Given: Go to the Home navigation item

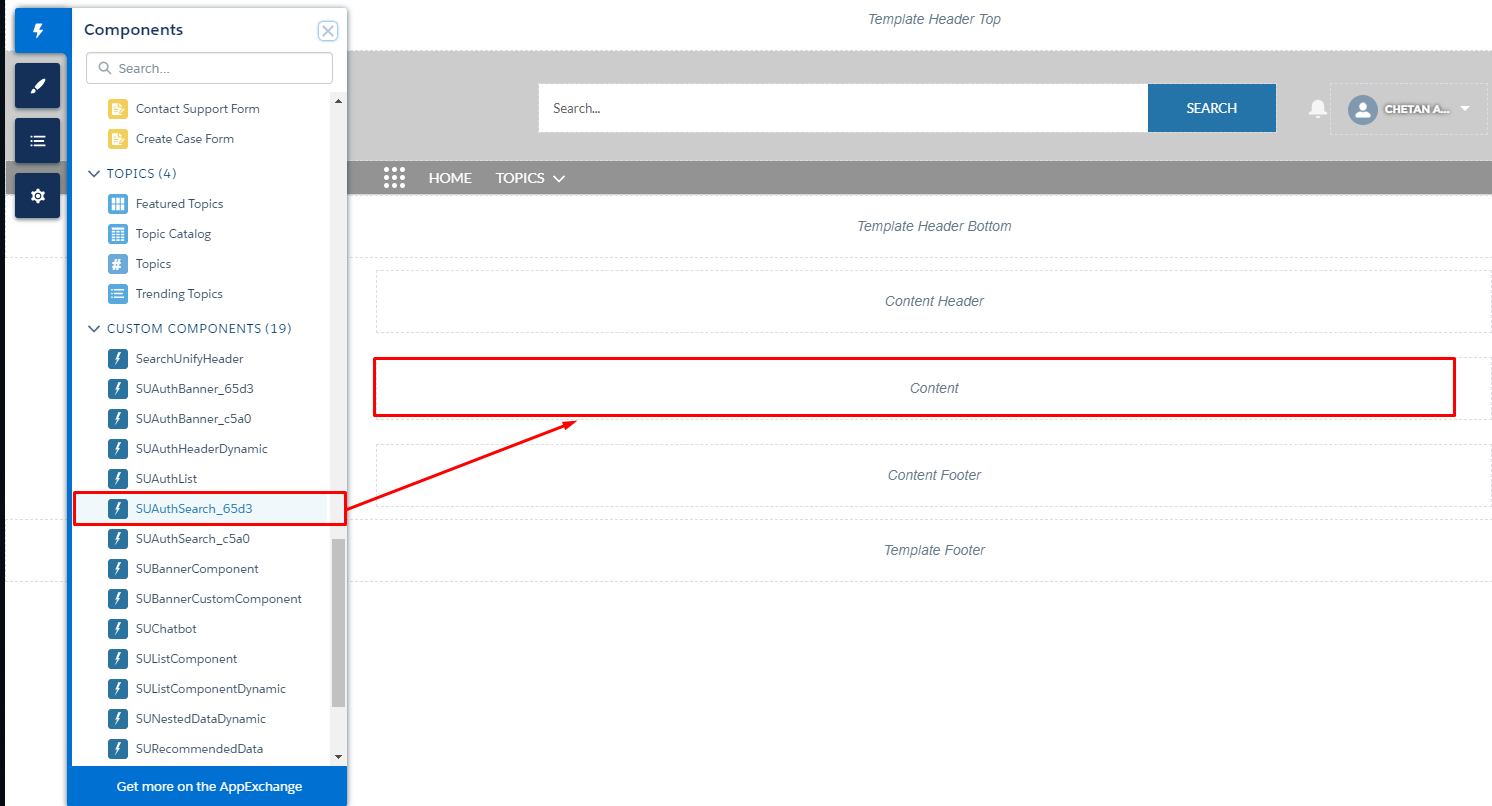Looking at the screenshot, I should click(x=450, y=178).
